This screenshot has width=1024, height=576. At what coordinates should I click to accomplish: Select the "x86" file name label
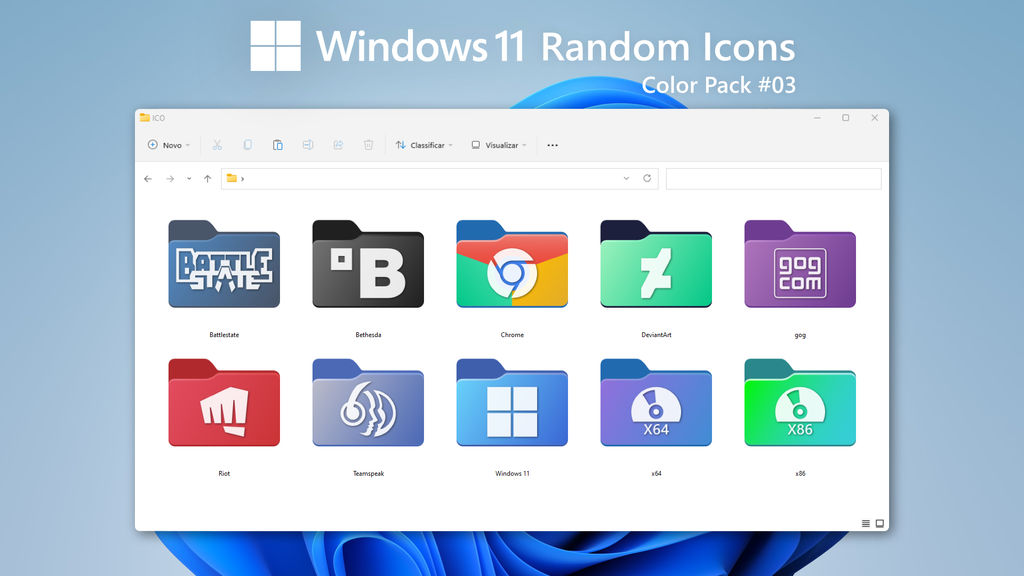pyautogui.click(x=800, y=473)
